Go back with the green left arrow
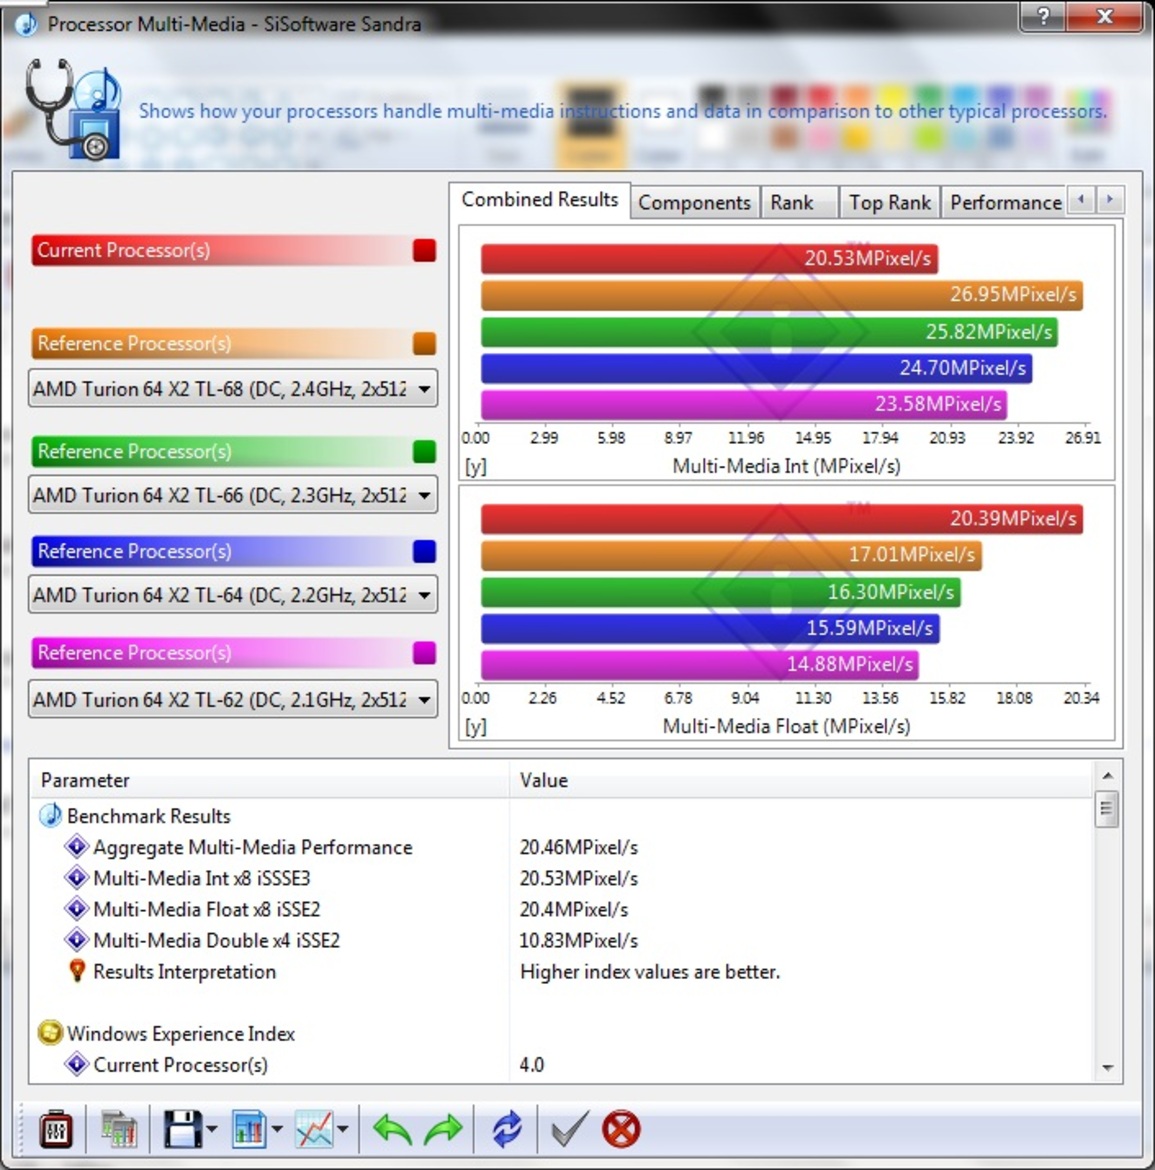The image size is (1155, 1170). point(392,1130)
